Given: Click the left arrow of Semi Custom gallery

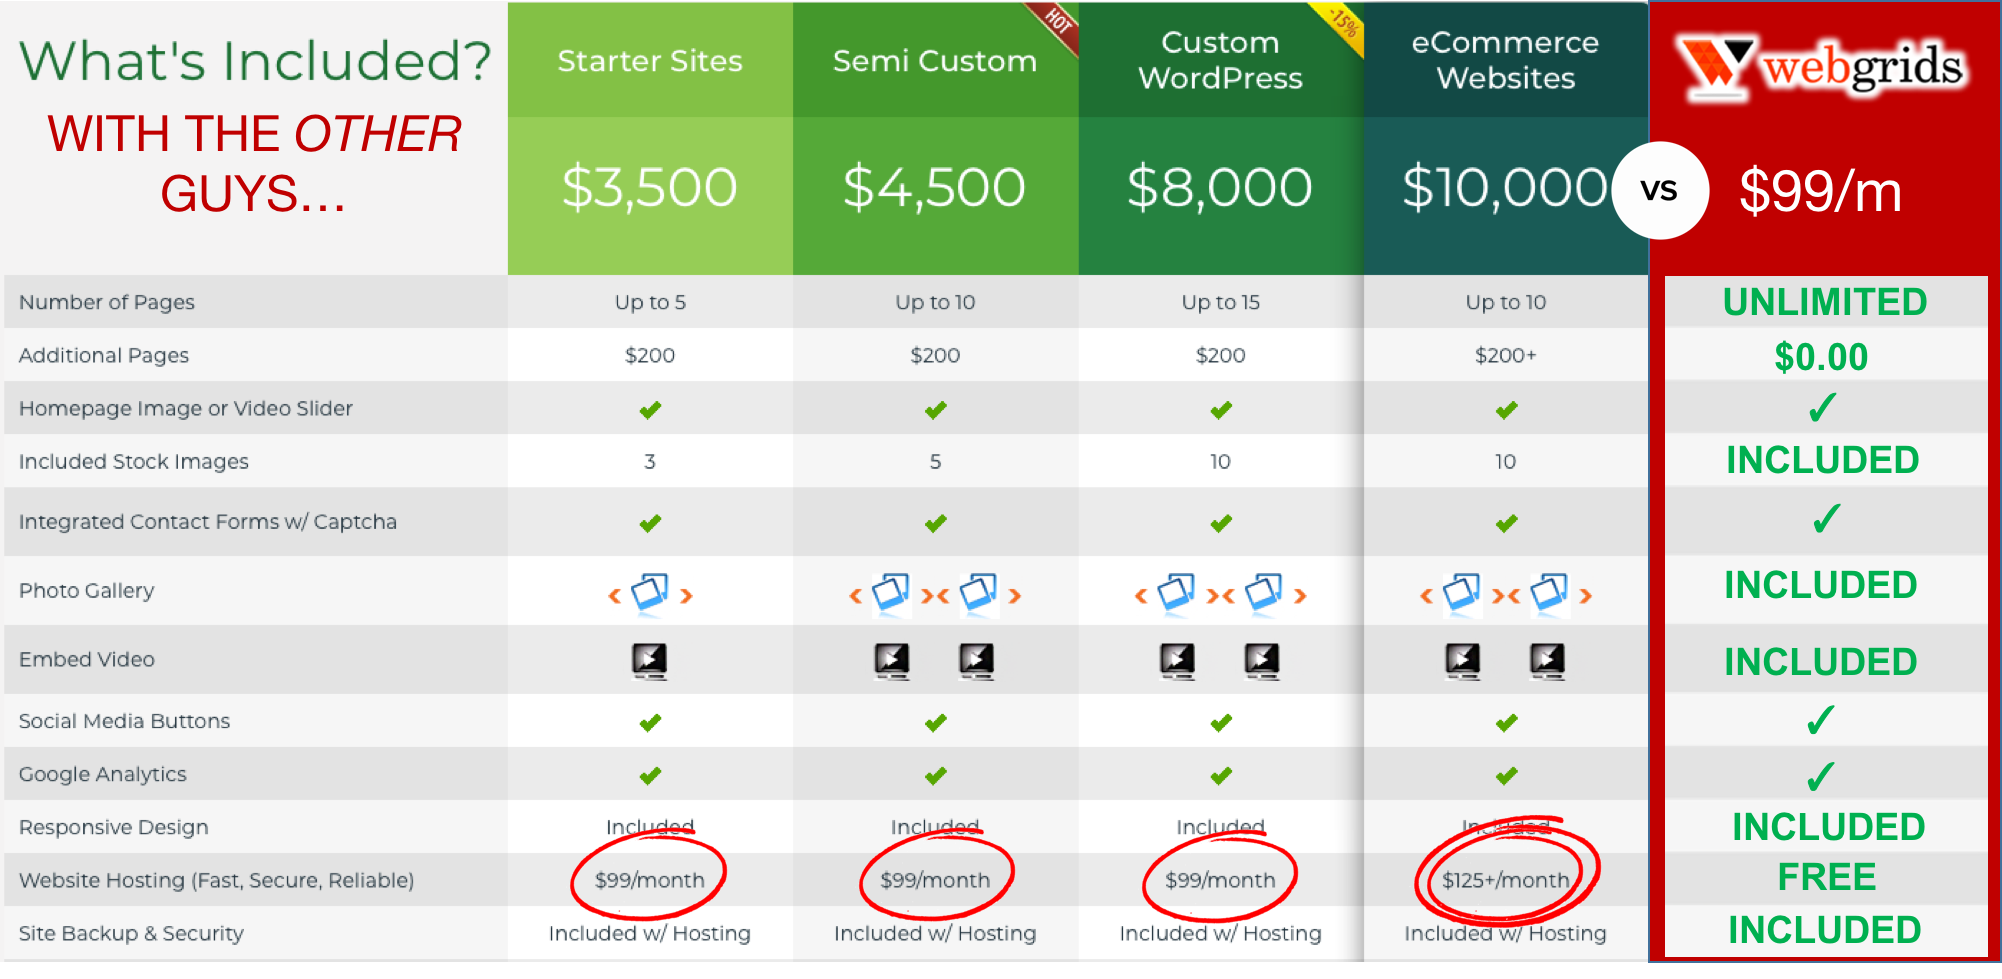Looking at the screenshot, I should pyautogui.click(x=855, y=596).
